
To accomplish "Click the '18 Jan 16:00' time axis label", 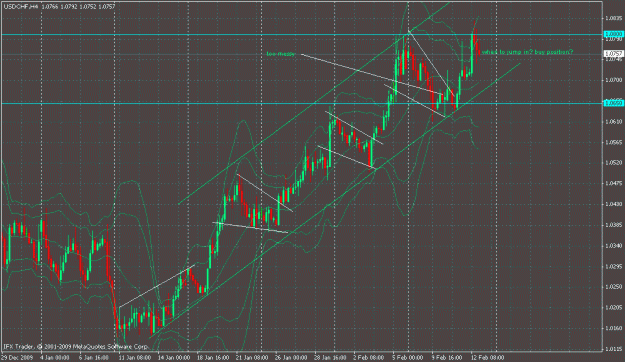I will point(212,357).
